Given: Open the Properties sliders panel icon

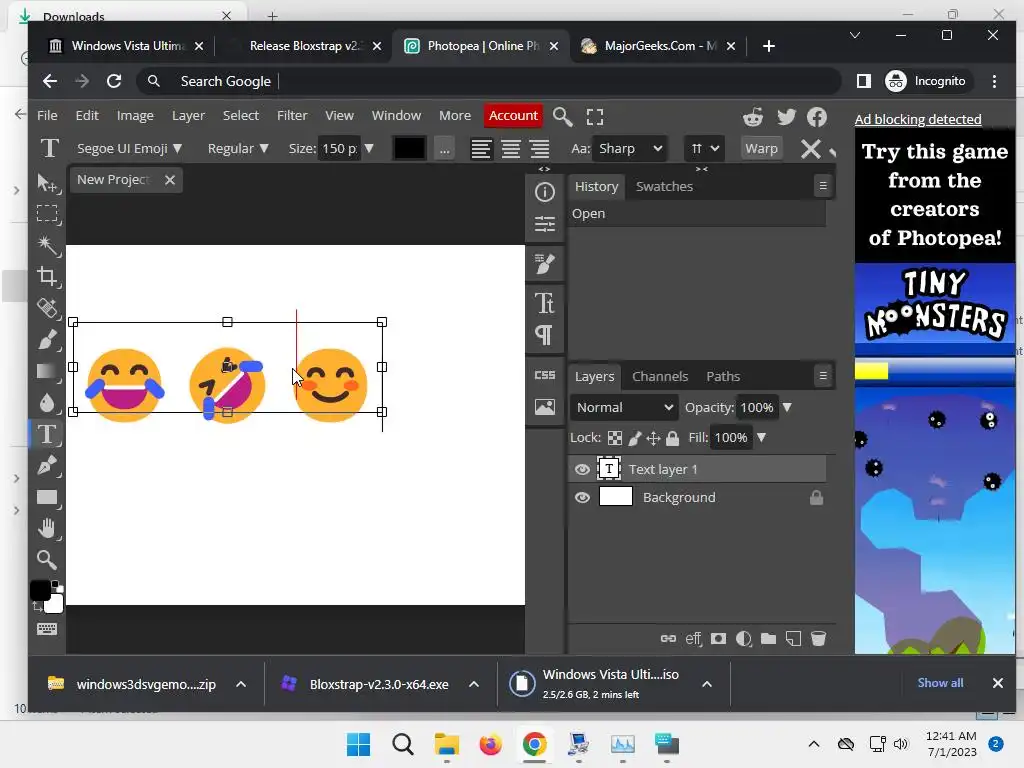Looking at the screenshot, I should (x=545, y=224).
